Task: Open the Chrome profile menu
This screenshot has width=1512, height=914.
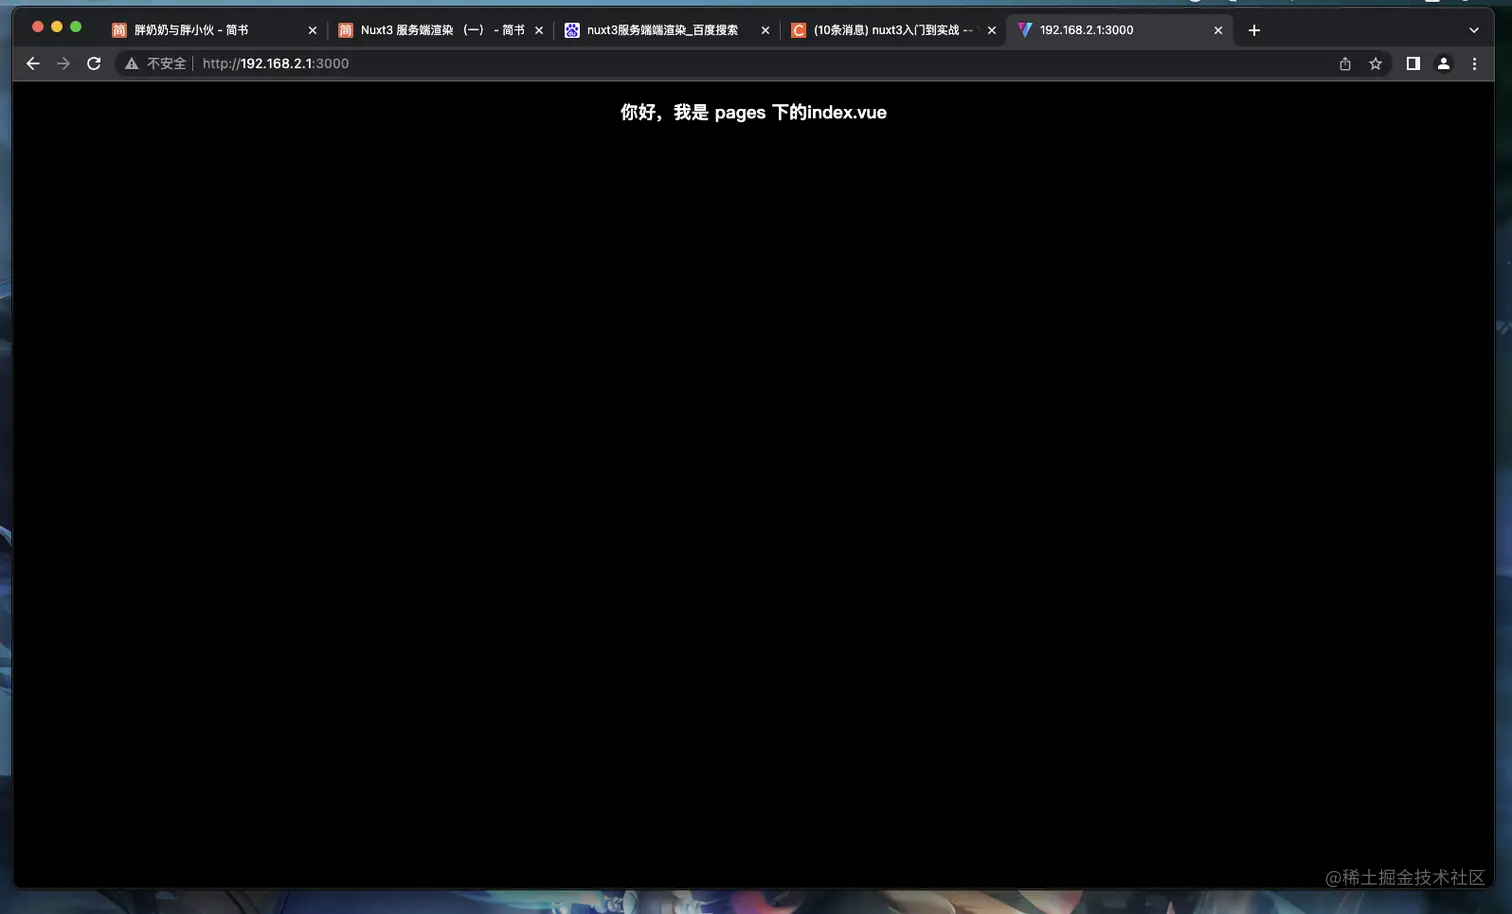Action: [x=1444, y=63]
